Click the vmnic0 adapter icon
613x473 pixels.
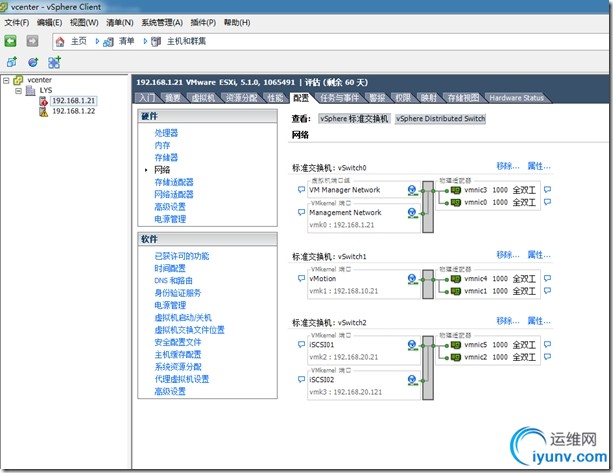(x=456, y=202)
